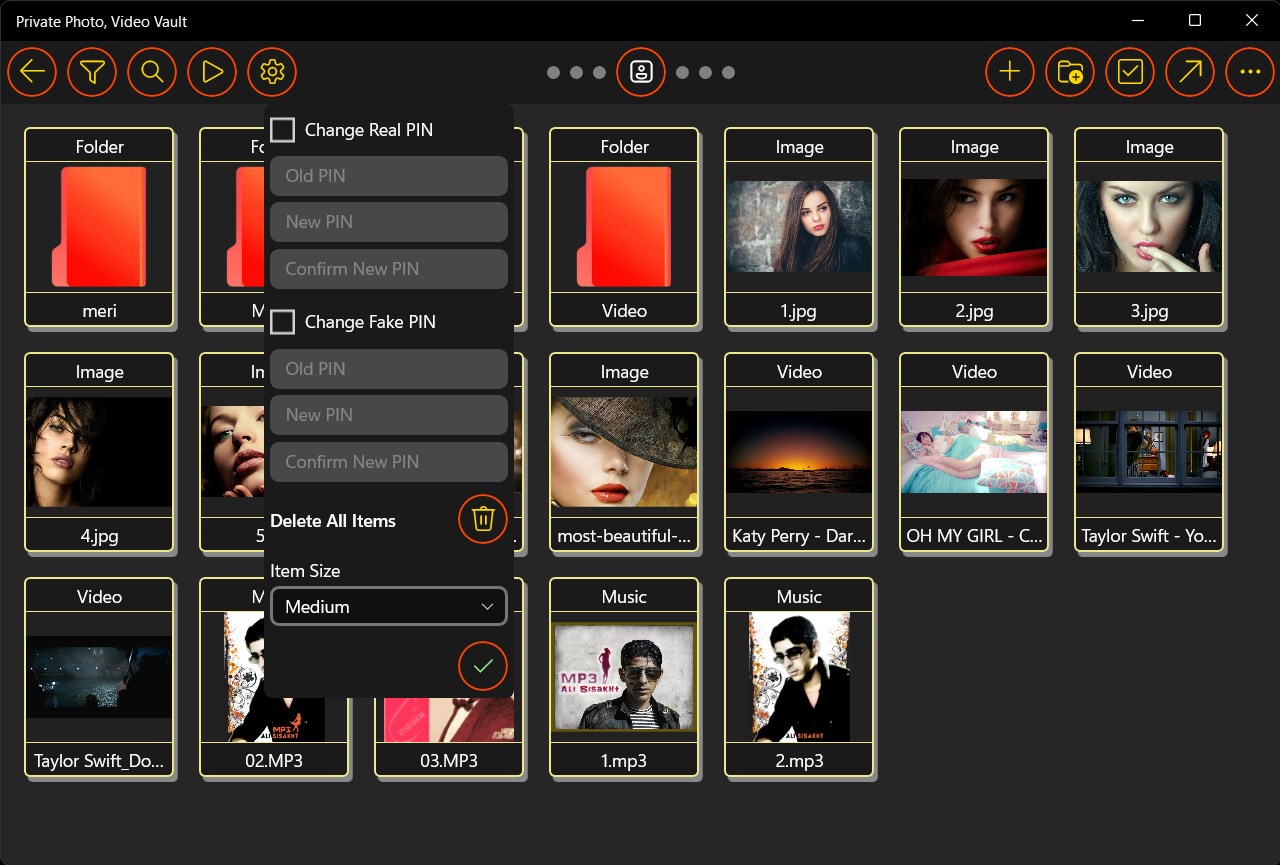Click the back arrow button

[32, 72]
